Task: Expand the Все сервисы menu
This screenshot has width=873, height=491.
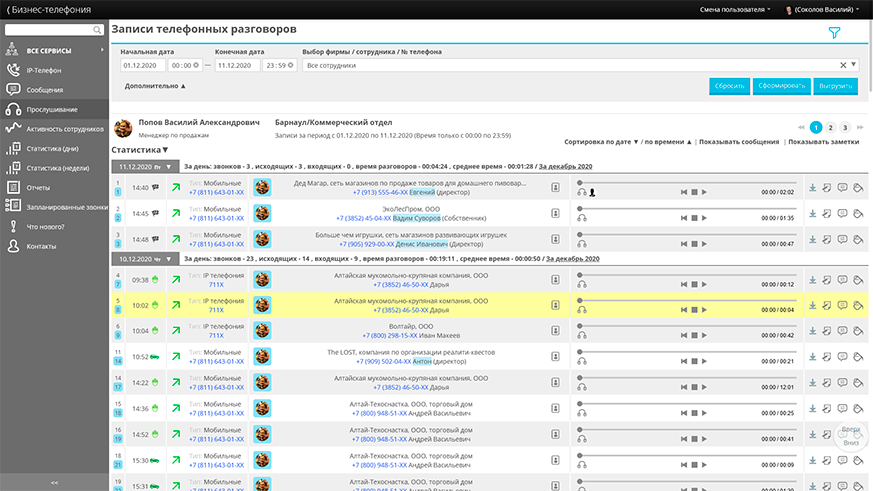Action: pos(55,51)
